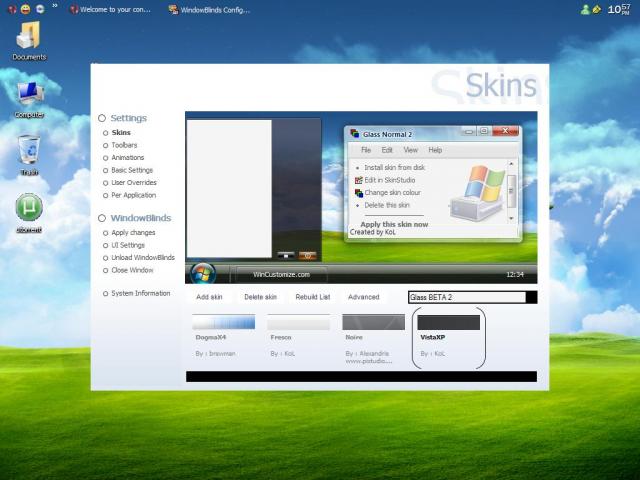Click the Vista start orb in preview

point(203,273)
